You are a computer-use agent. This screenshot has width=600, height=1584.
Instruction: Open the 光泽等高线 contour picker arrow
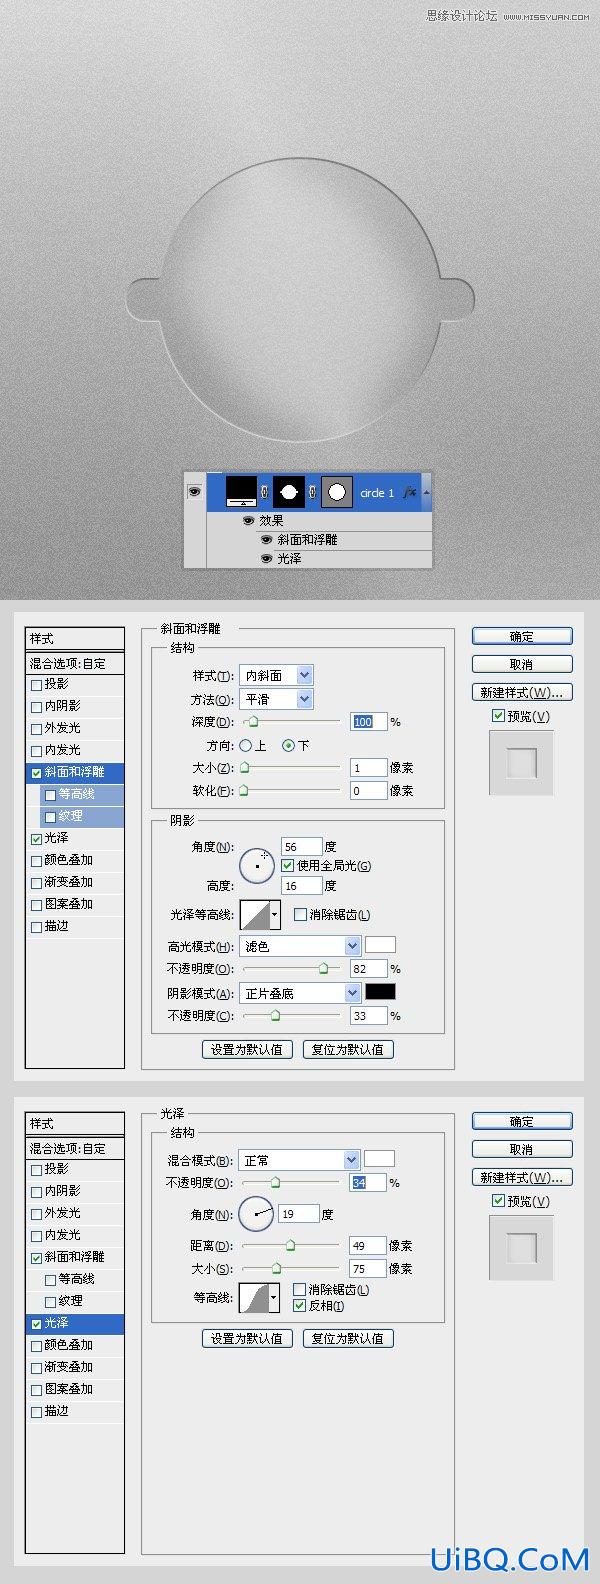[274, 914]
